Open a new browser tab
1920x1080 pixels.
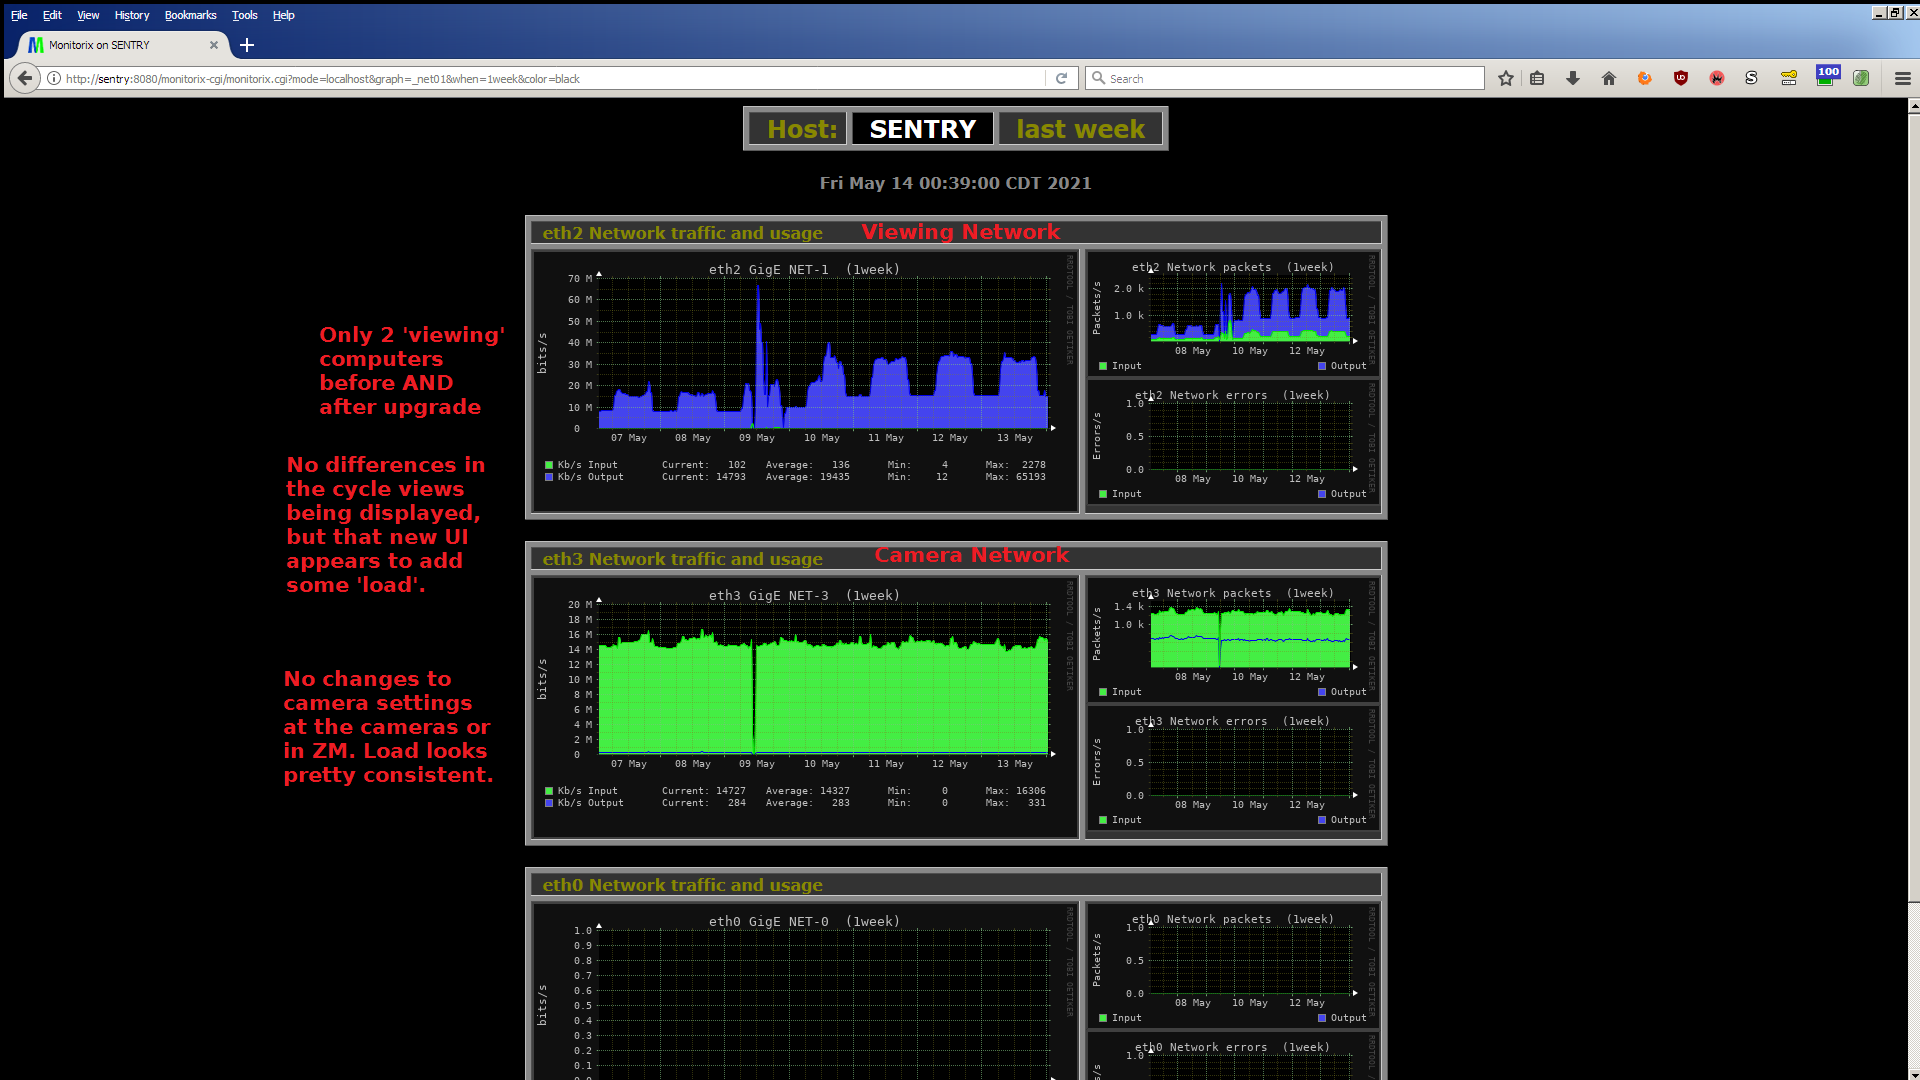pos(247,45)
